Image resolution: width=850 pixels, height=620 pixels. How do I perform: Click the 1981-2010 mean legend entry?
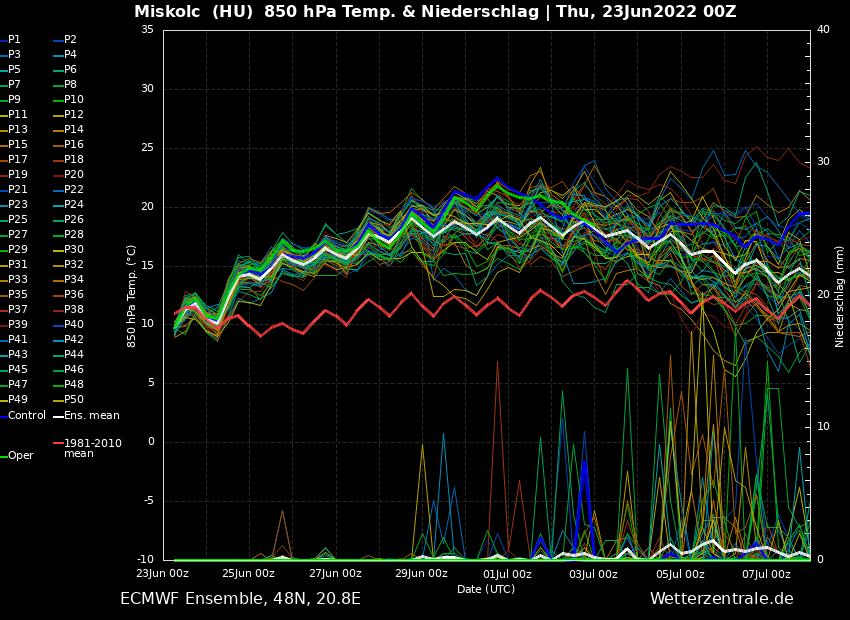click(x=92, y=448)
